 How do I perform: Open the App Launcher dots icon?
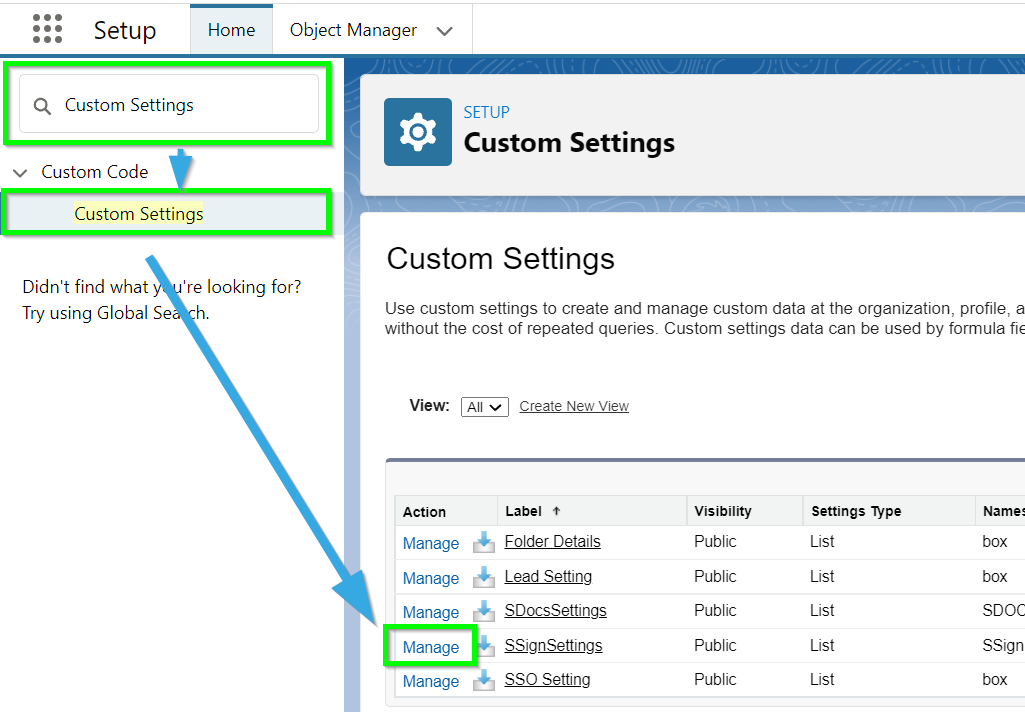(47, 29)
